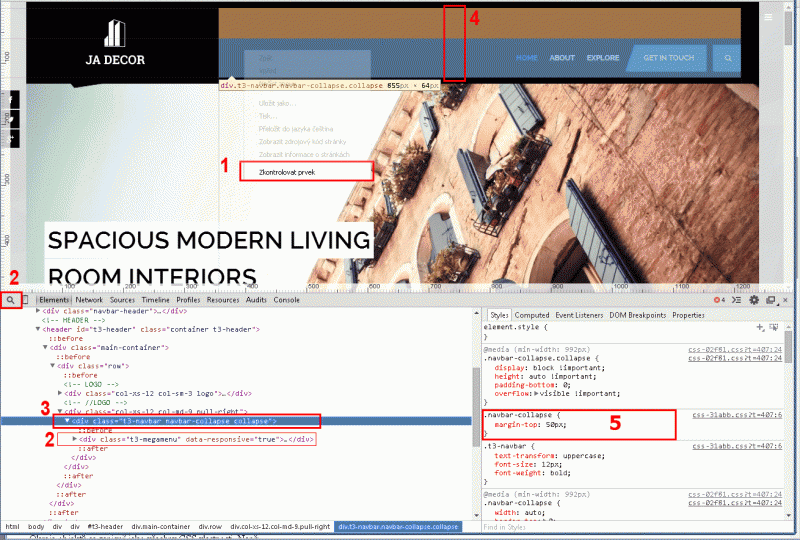
Task: Click the dock/undock window icon
Action: [x=771, y=300]
